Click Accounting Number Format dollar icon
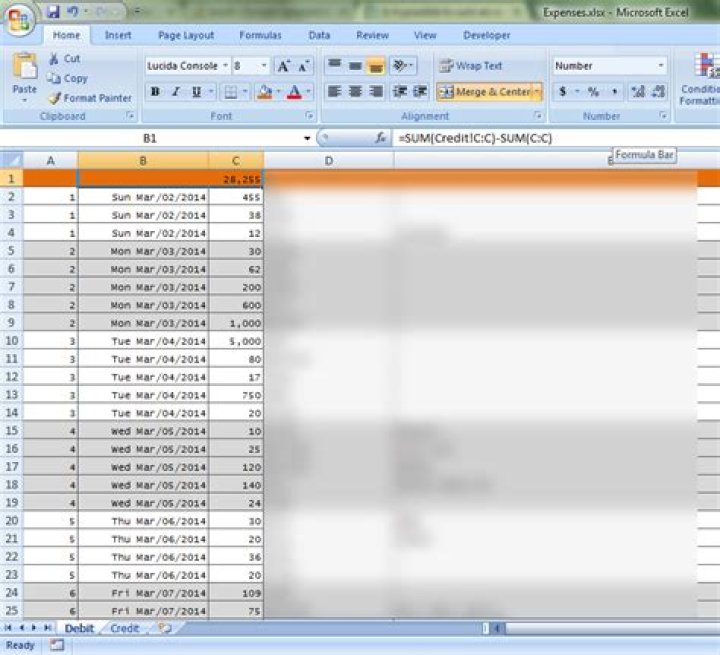 (x=562, y=92)
